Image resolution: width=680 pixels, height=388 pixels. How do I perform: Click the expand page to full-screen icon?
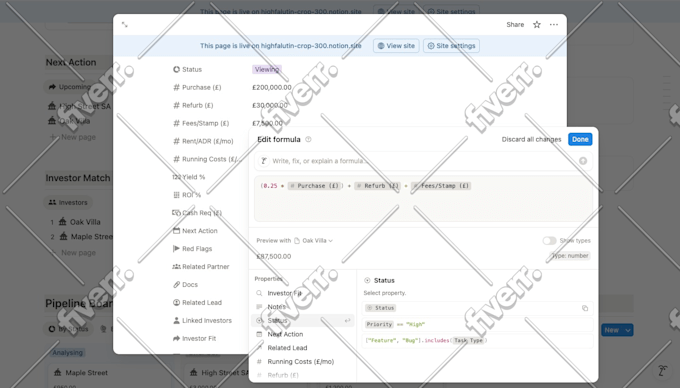[x=125, y=25]
